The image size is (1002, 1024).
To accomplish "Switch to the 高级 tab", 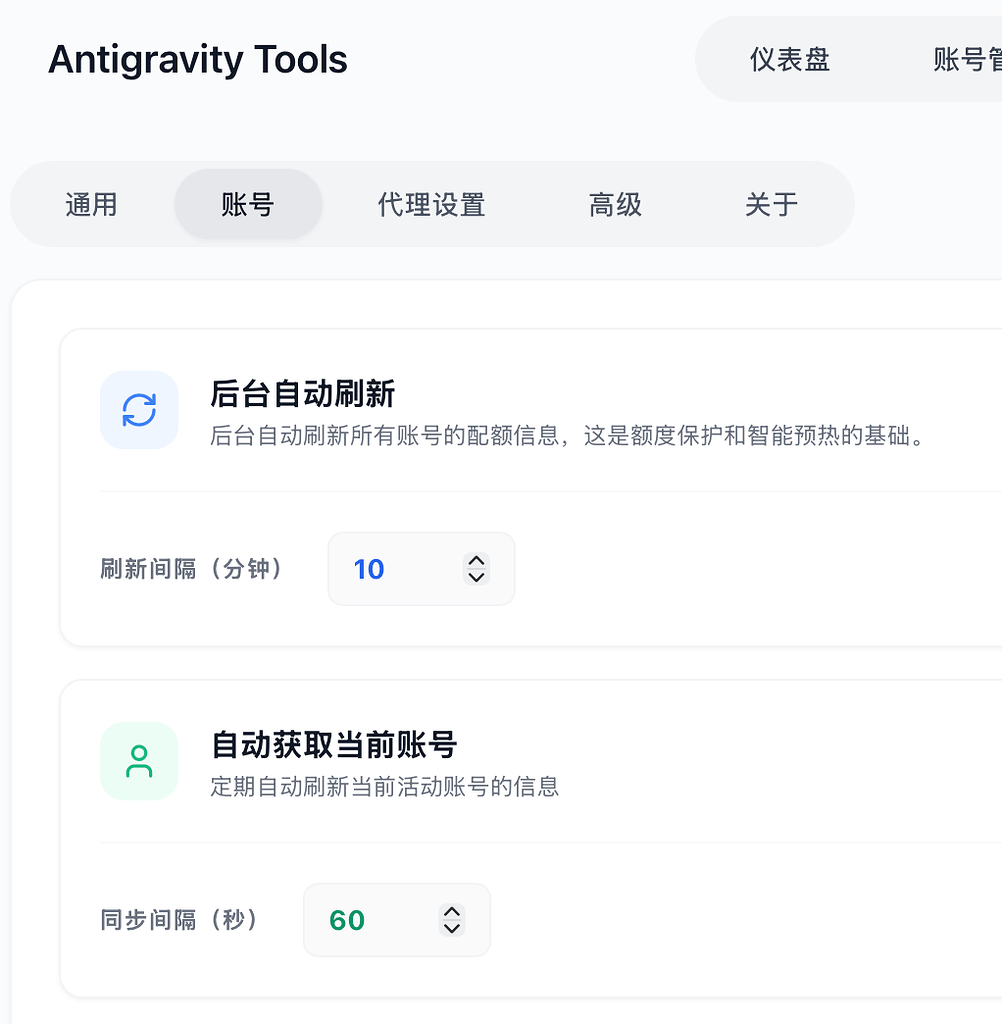I will tap(615, 204).
